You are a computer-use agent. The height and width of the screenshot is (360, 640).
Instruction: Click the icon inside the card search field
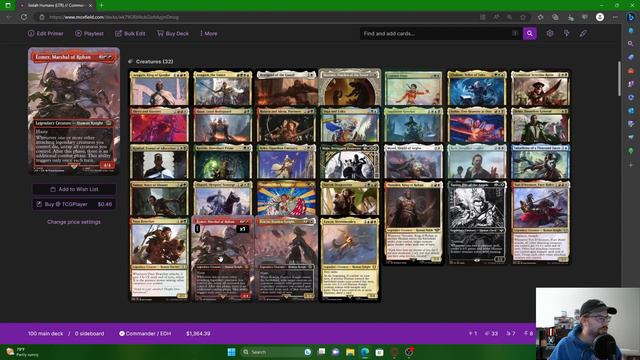coord(515,33)
